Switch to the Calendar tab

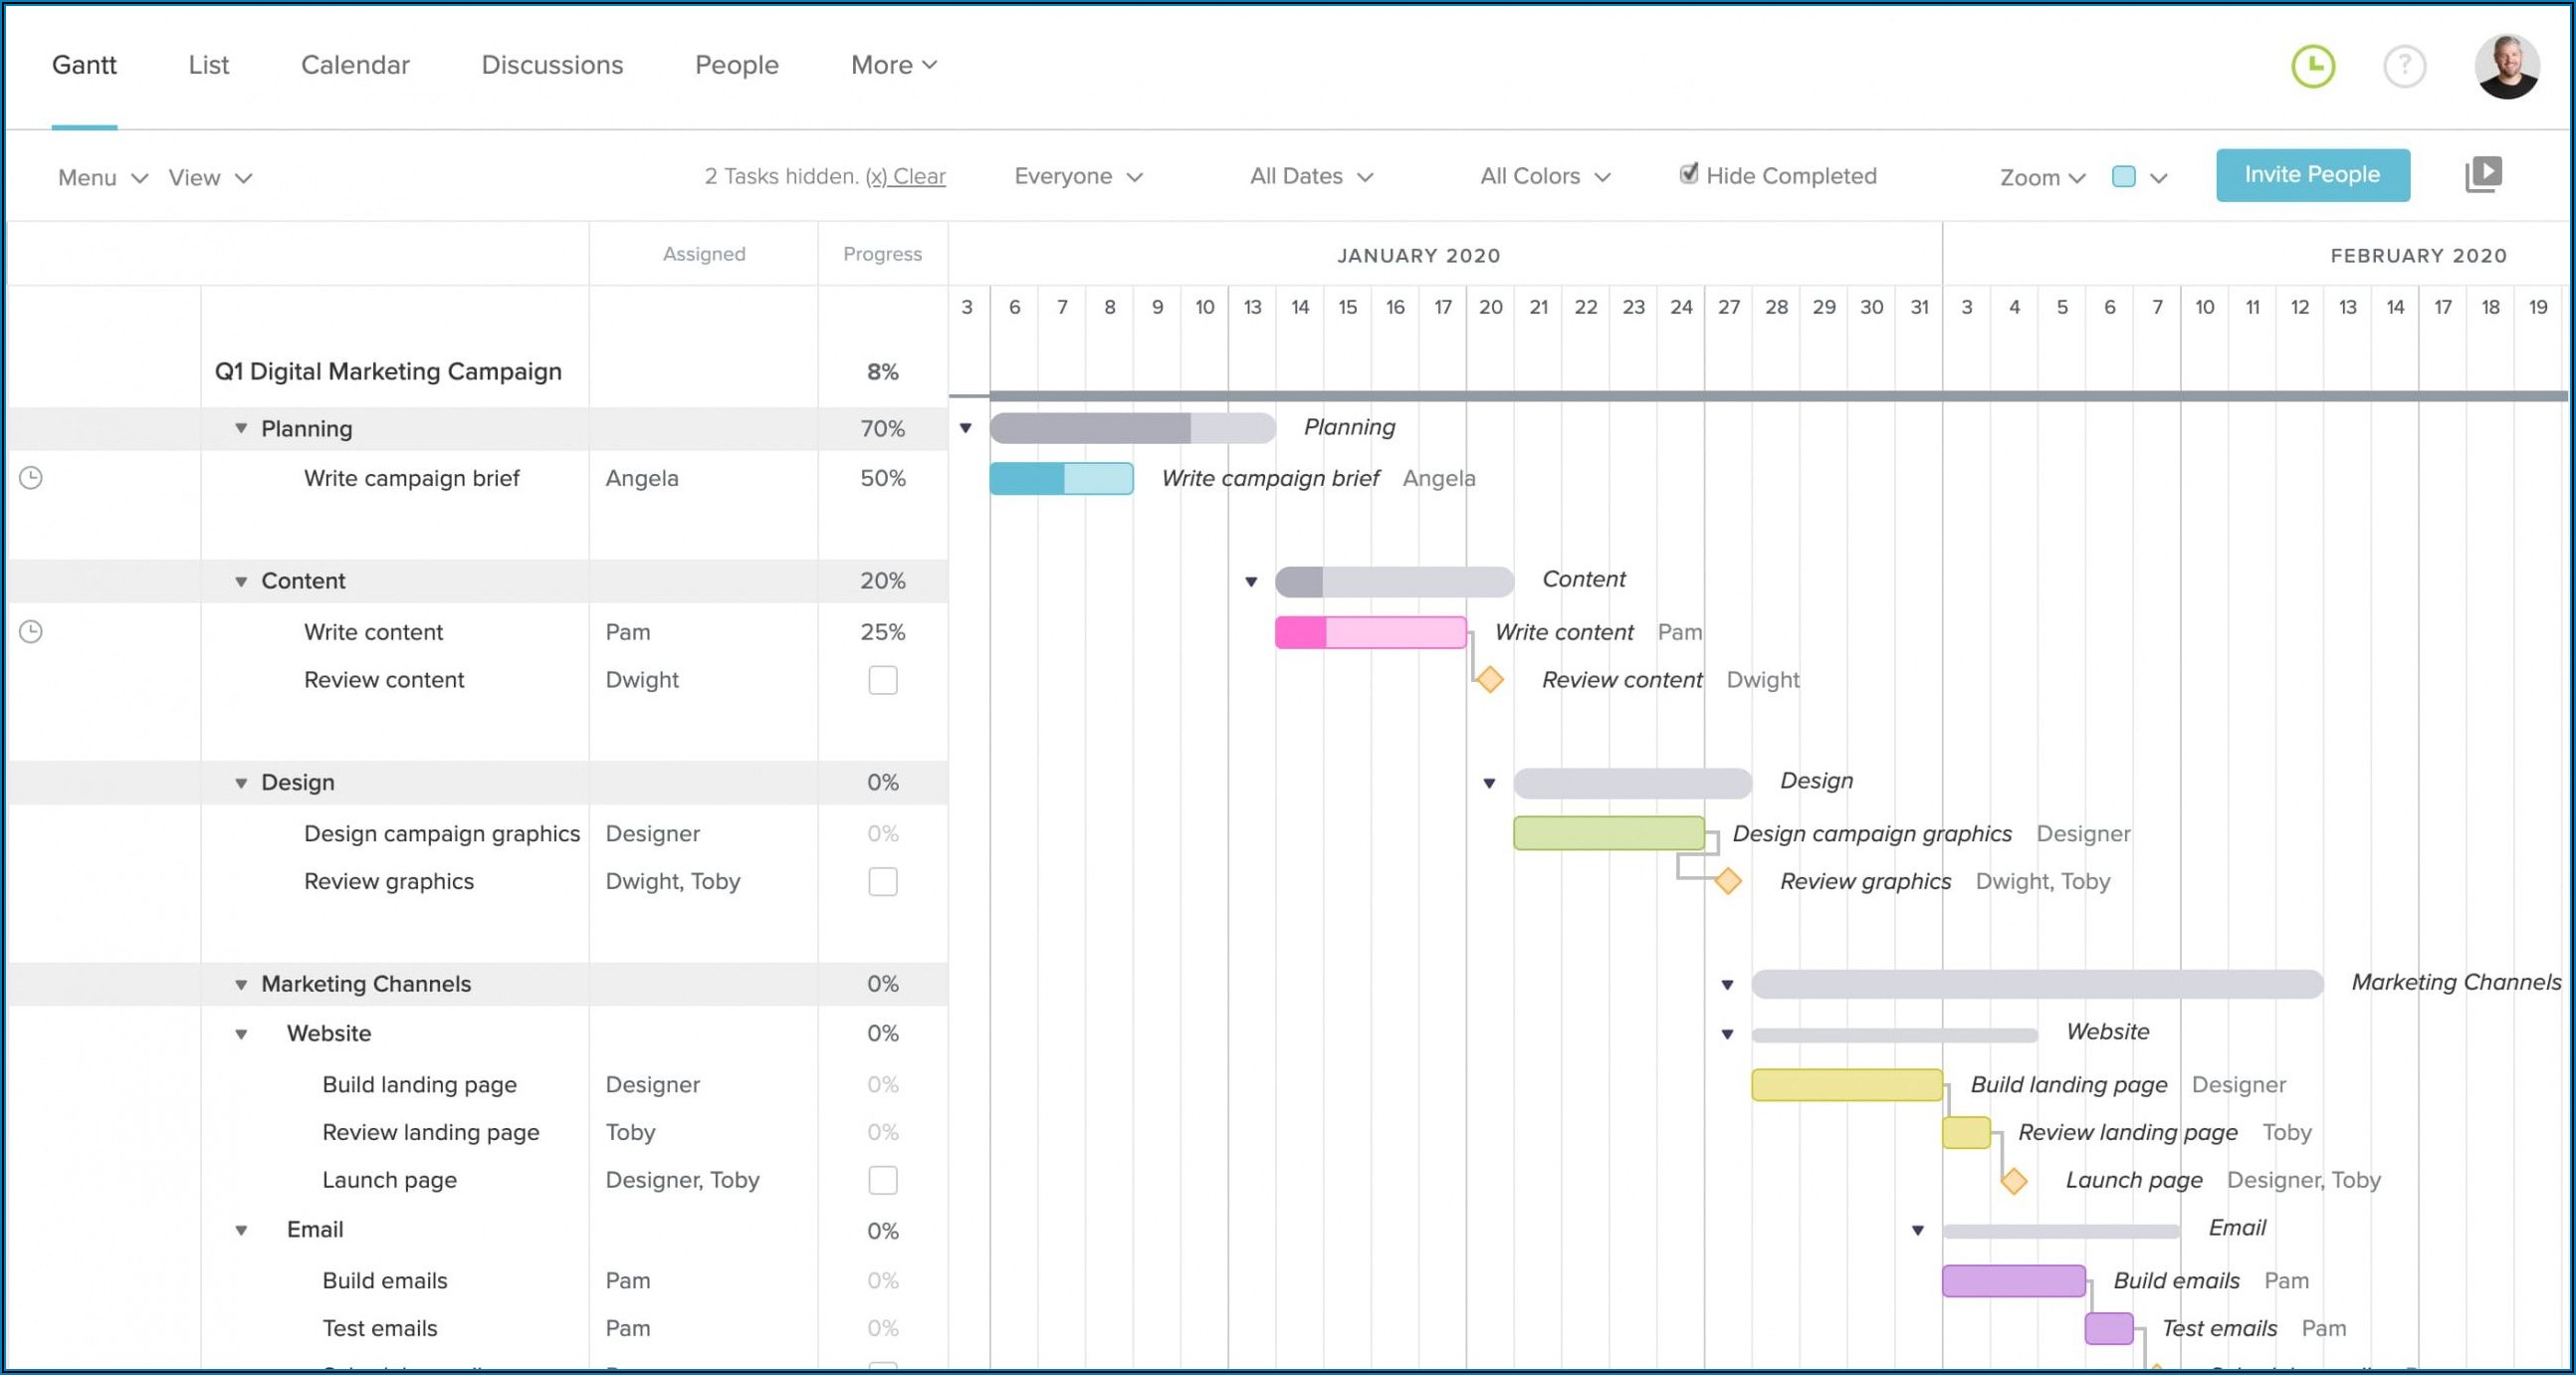(355, 65)
